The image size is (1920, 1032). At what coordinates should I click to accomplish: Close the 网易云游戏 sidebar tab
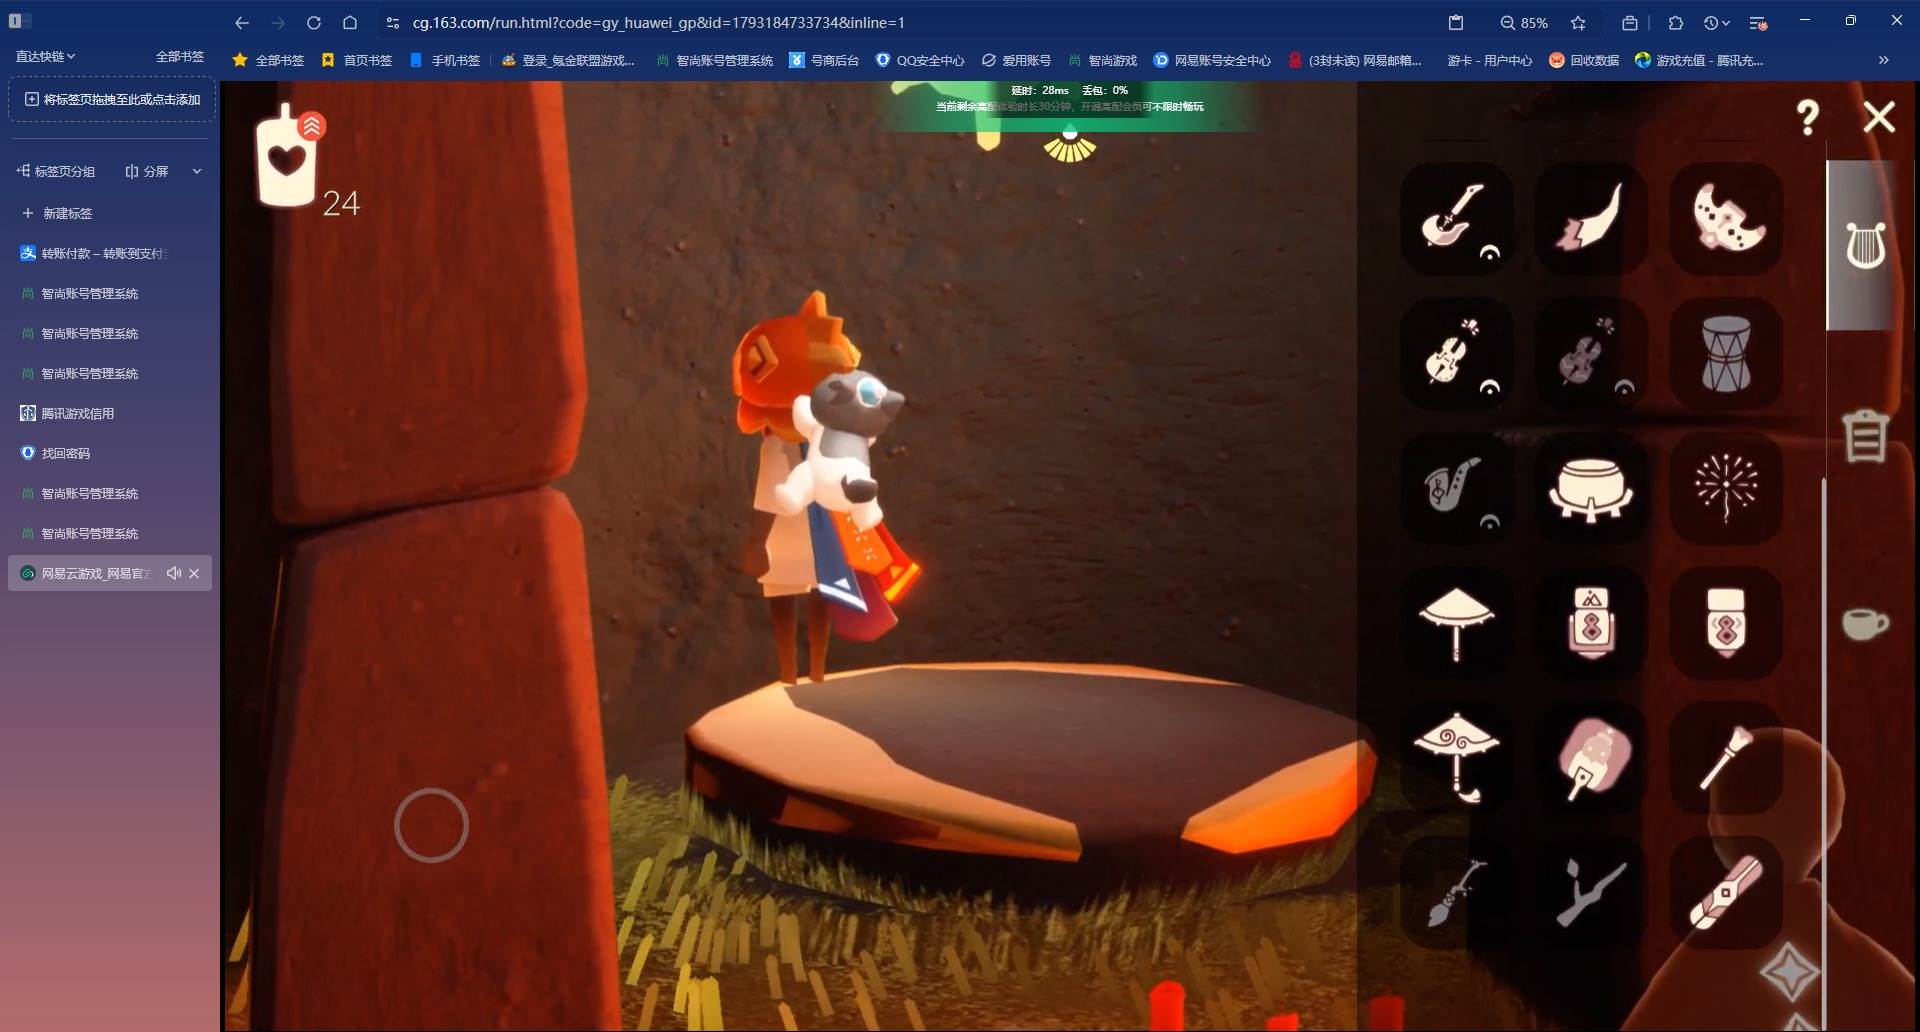coord(194,573)
